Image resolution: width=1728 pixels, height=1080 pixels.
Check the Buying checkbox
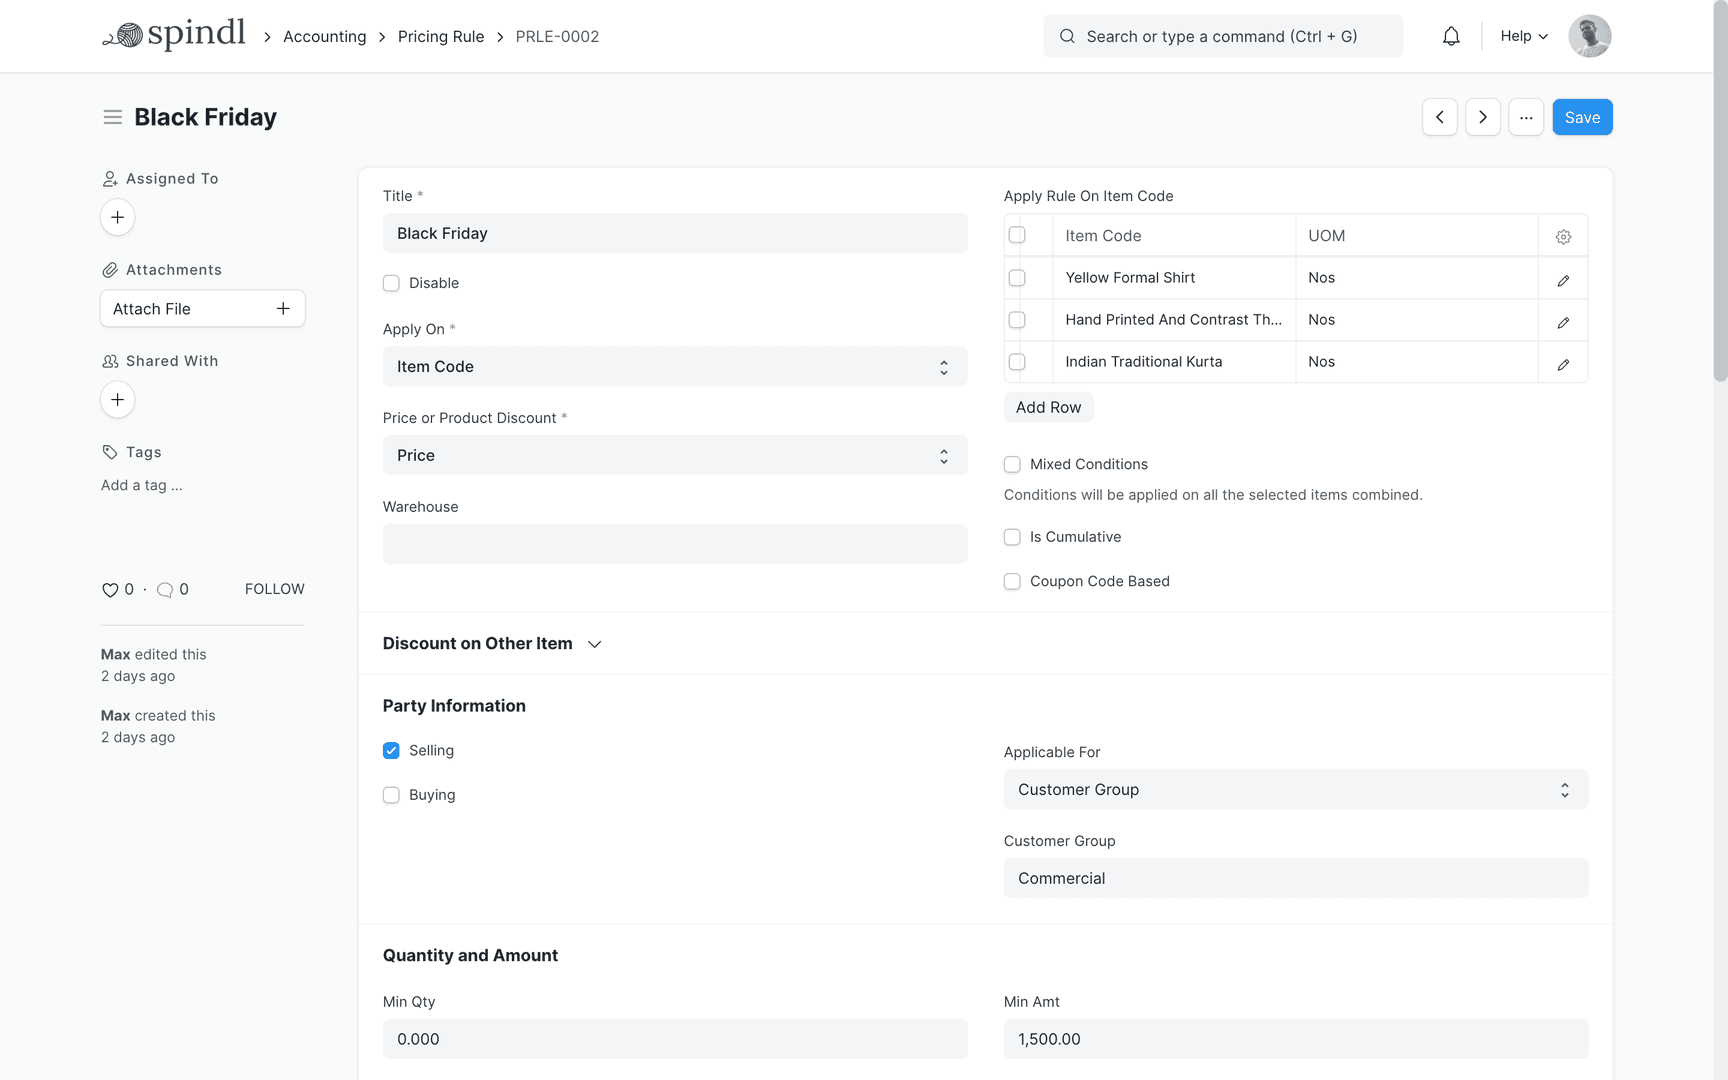pos(391,795)
